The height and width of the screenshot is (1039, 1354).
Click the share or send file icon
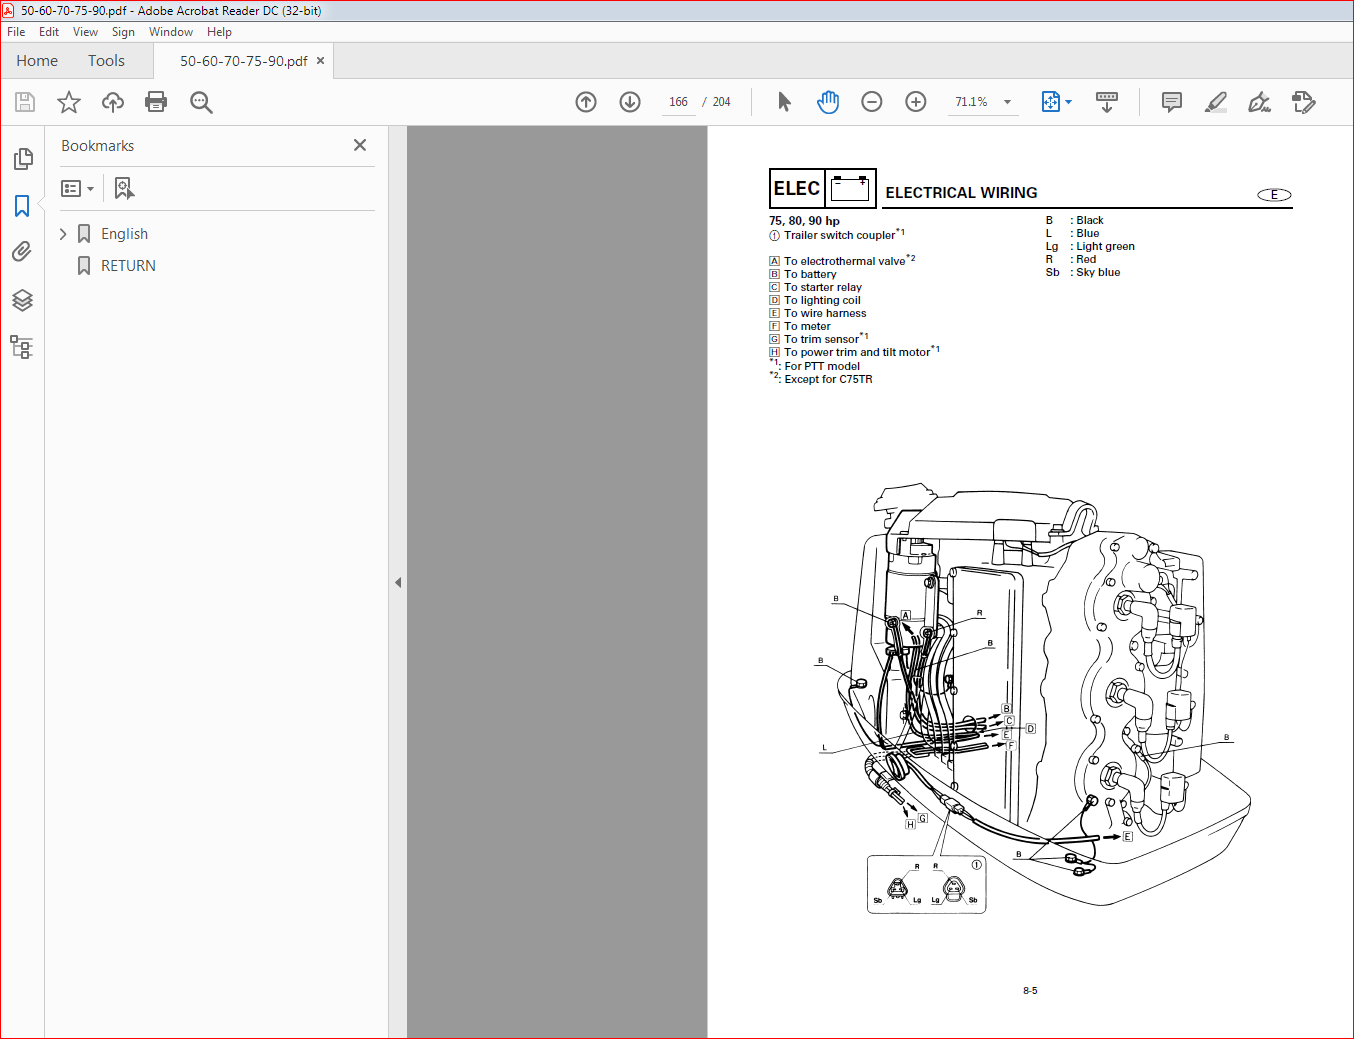pyautogui.click(x=1304, y=102)
